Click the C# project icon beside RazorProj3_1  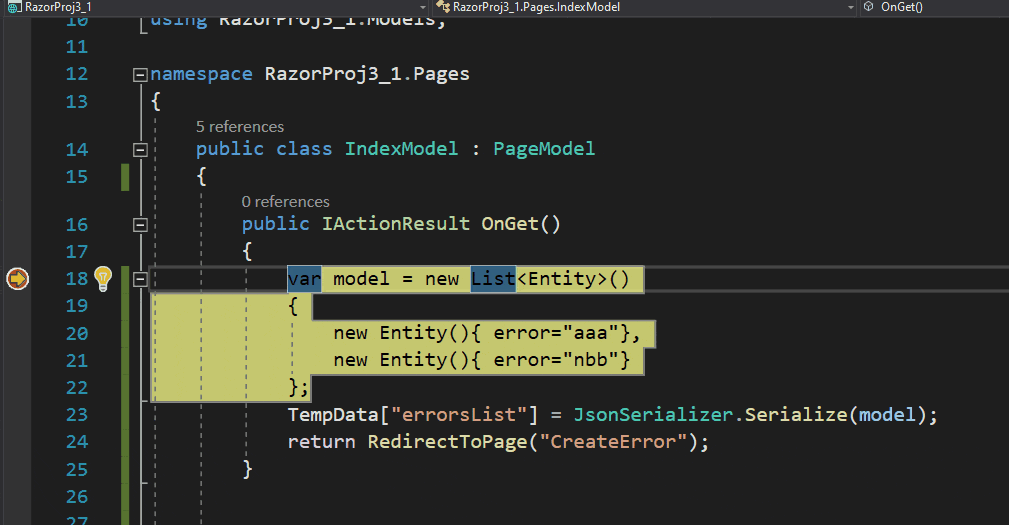point(14,7)
